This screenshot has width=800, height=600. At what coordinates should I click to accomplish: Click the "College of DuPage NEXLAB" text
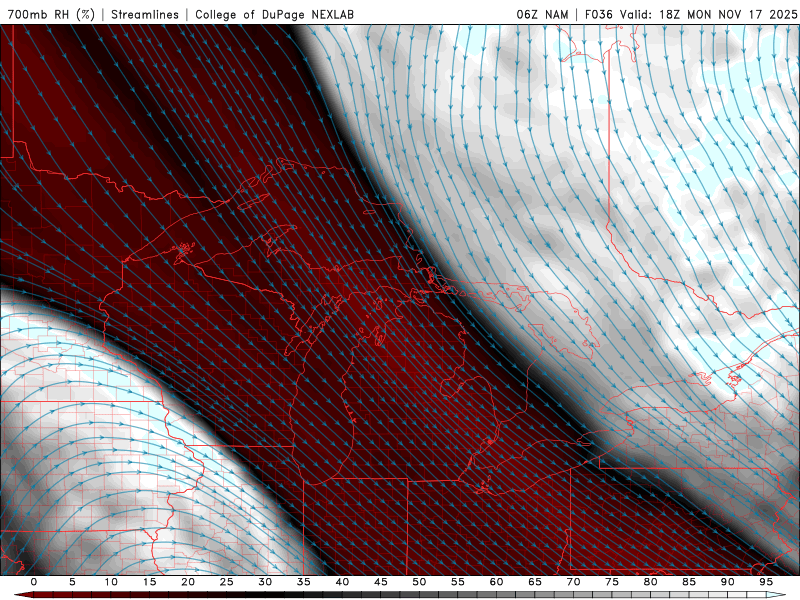(x=274, y=14)
